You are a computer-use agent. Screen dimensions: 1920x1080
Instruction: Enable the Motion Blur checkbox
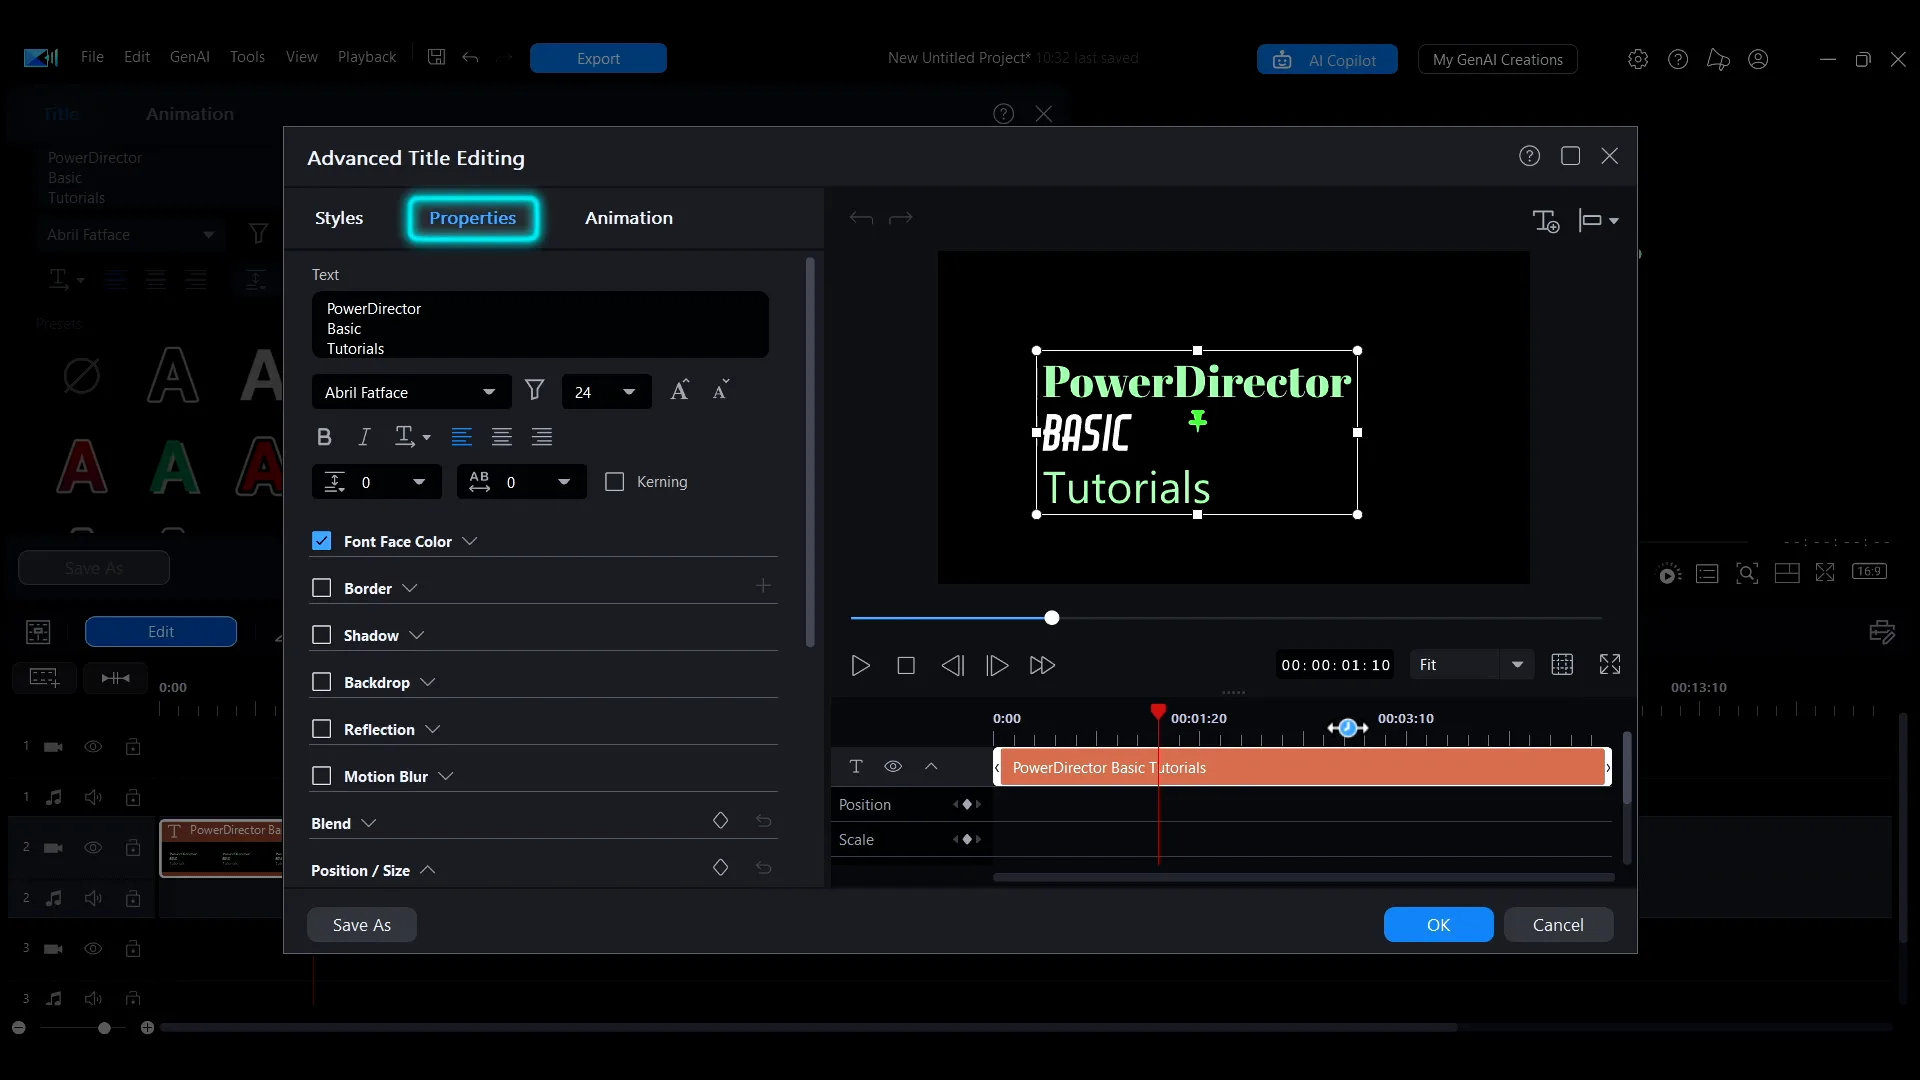pos(321,776)
